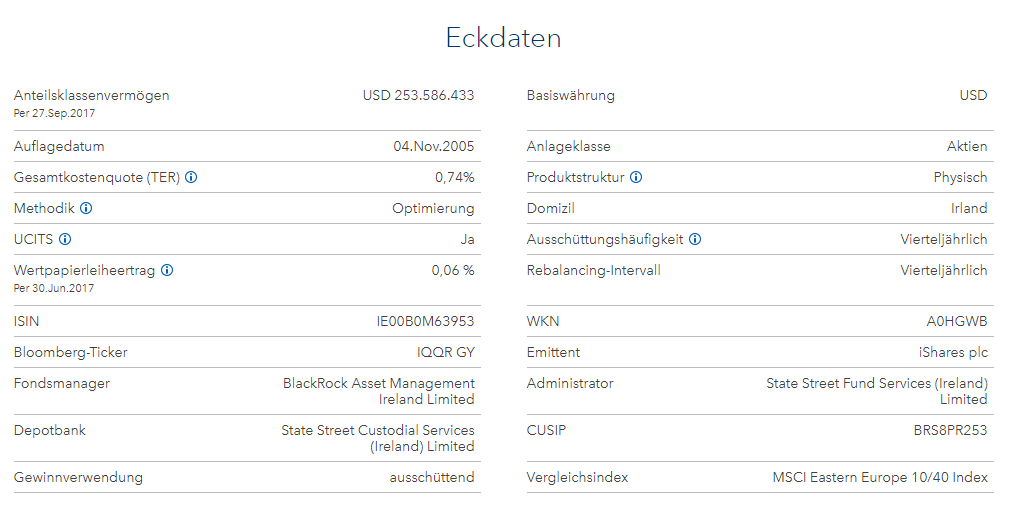This screenshot has height=506, width=1018.
Task: Select the ISIN value IE00B0M63953
Action: (x=418, y=321)
